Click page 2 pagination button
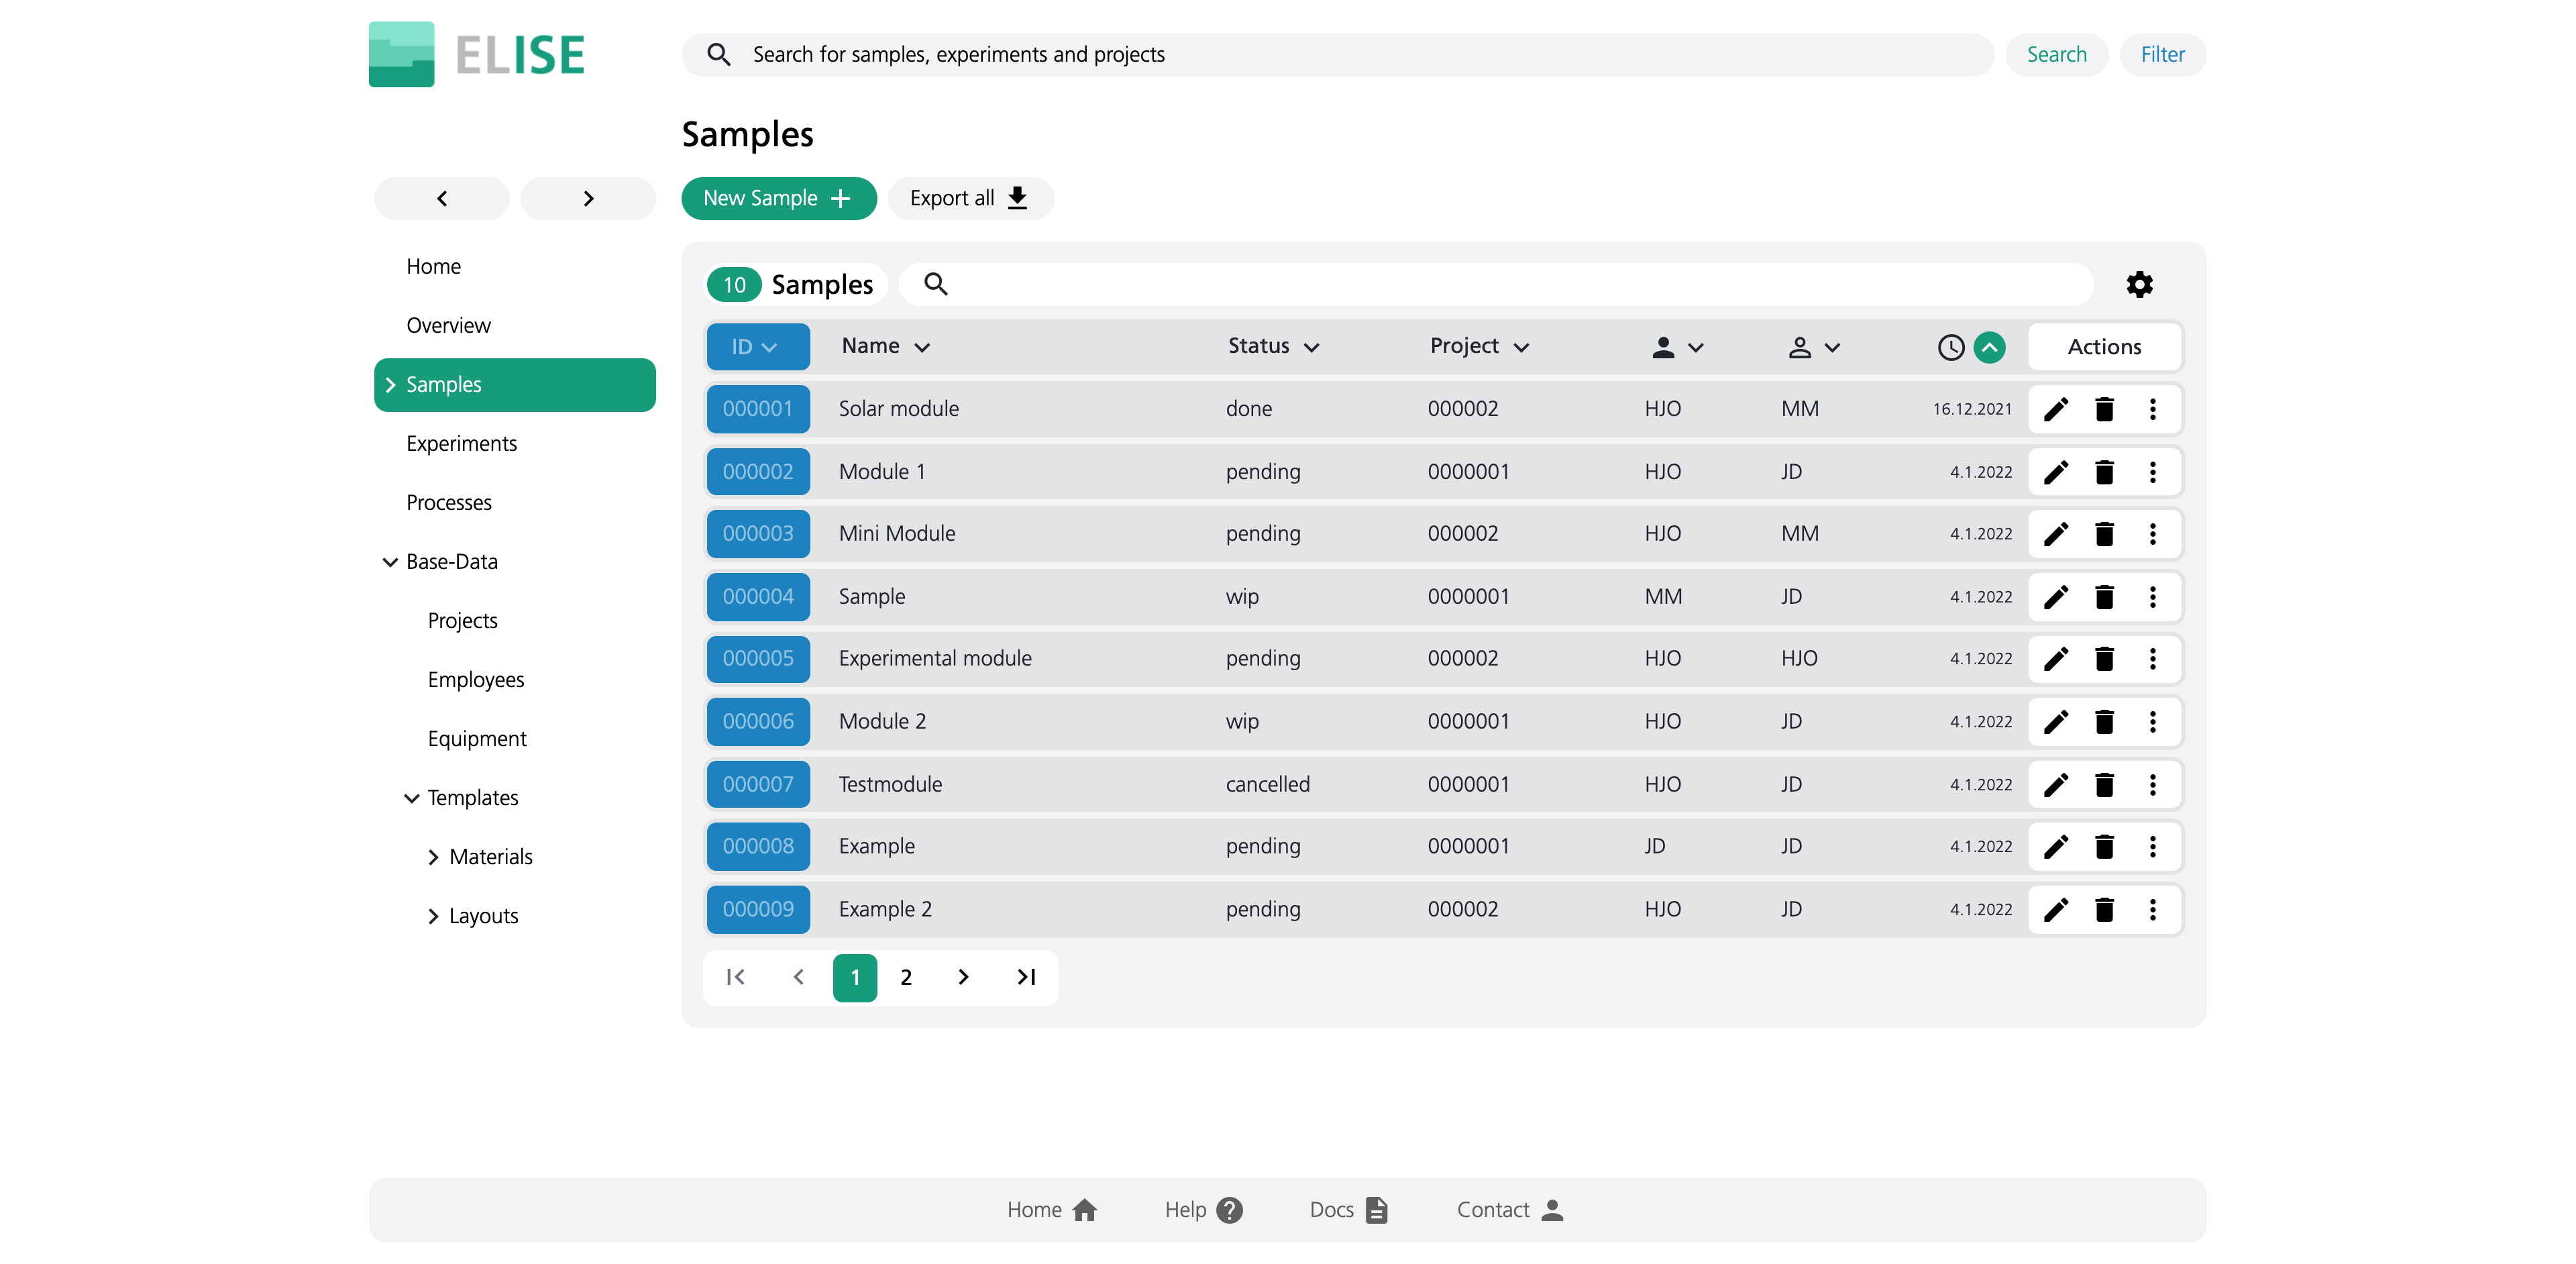This screenshot has width=2576, height=1264. pos(907,975)
